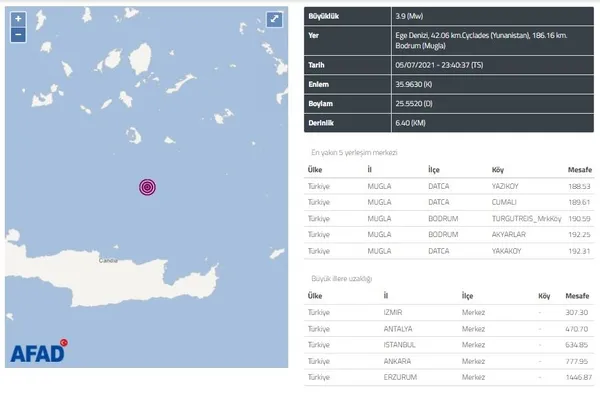Screen dimensions: 600x399
Task: Select the ANTALYA distance row
Action: (x=449, y=329)
